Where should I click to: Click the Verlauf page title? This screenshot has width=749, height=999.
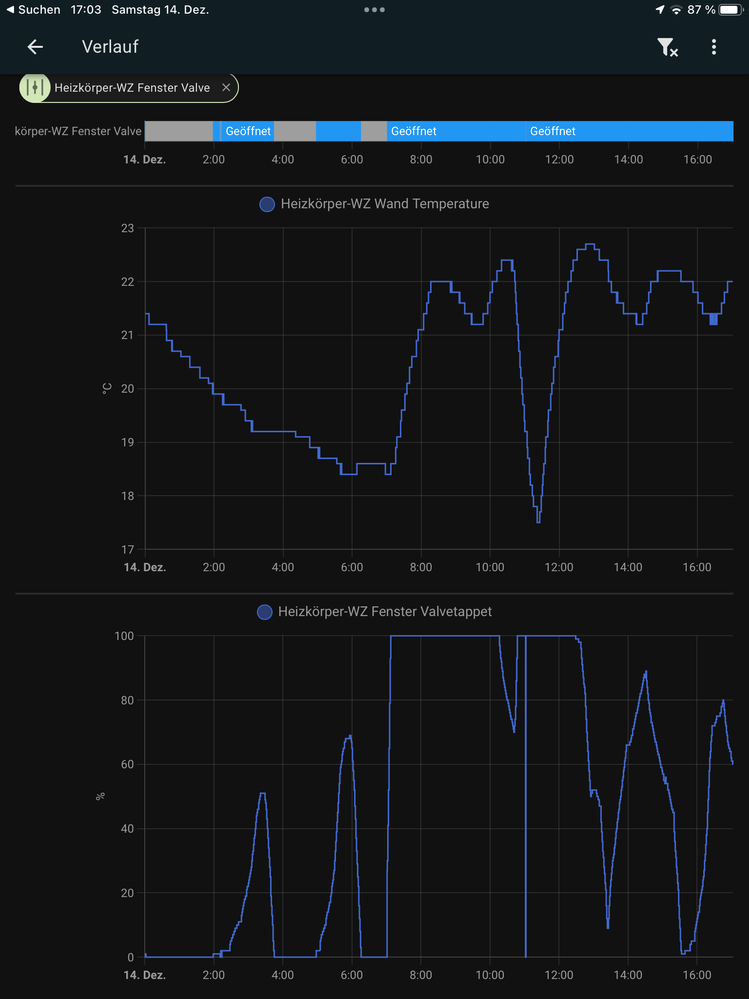click(110, 47)
